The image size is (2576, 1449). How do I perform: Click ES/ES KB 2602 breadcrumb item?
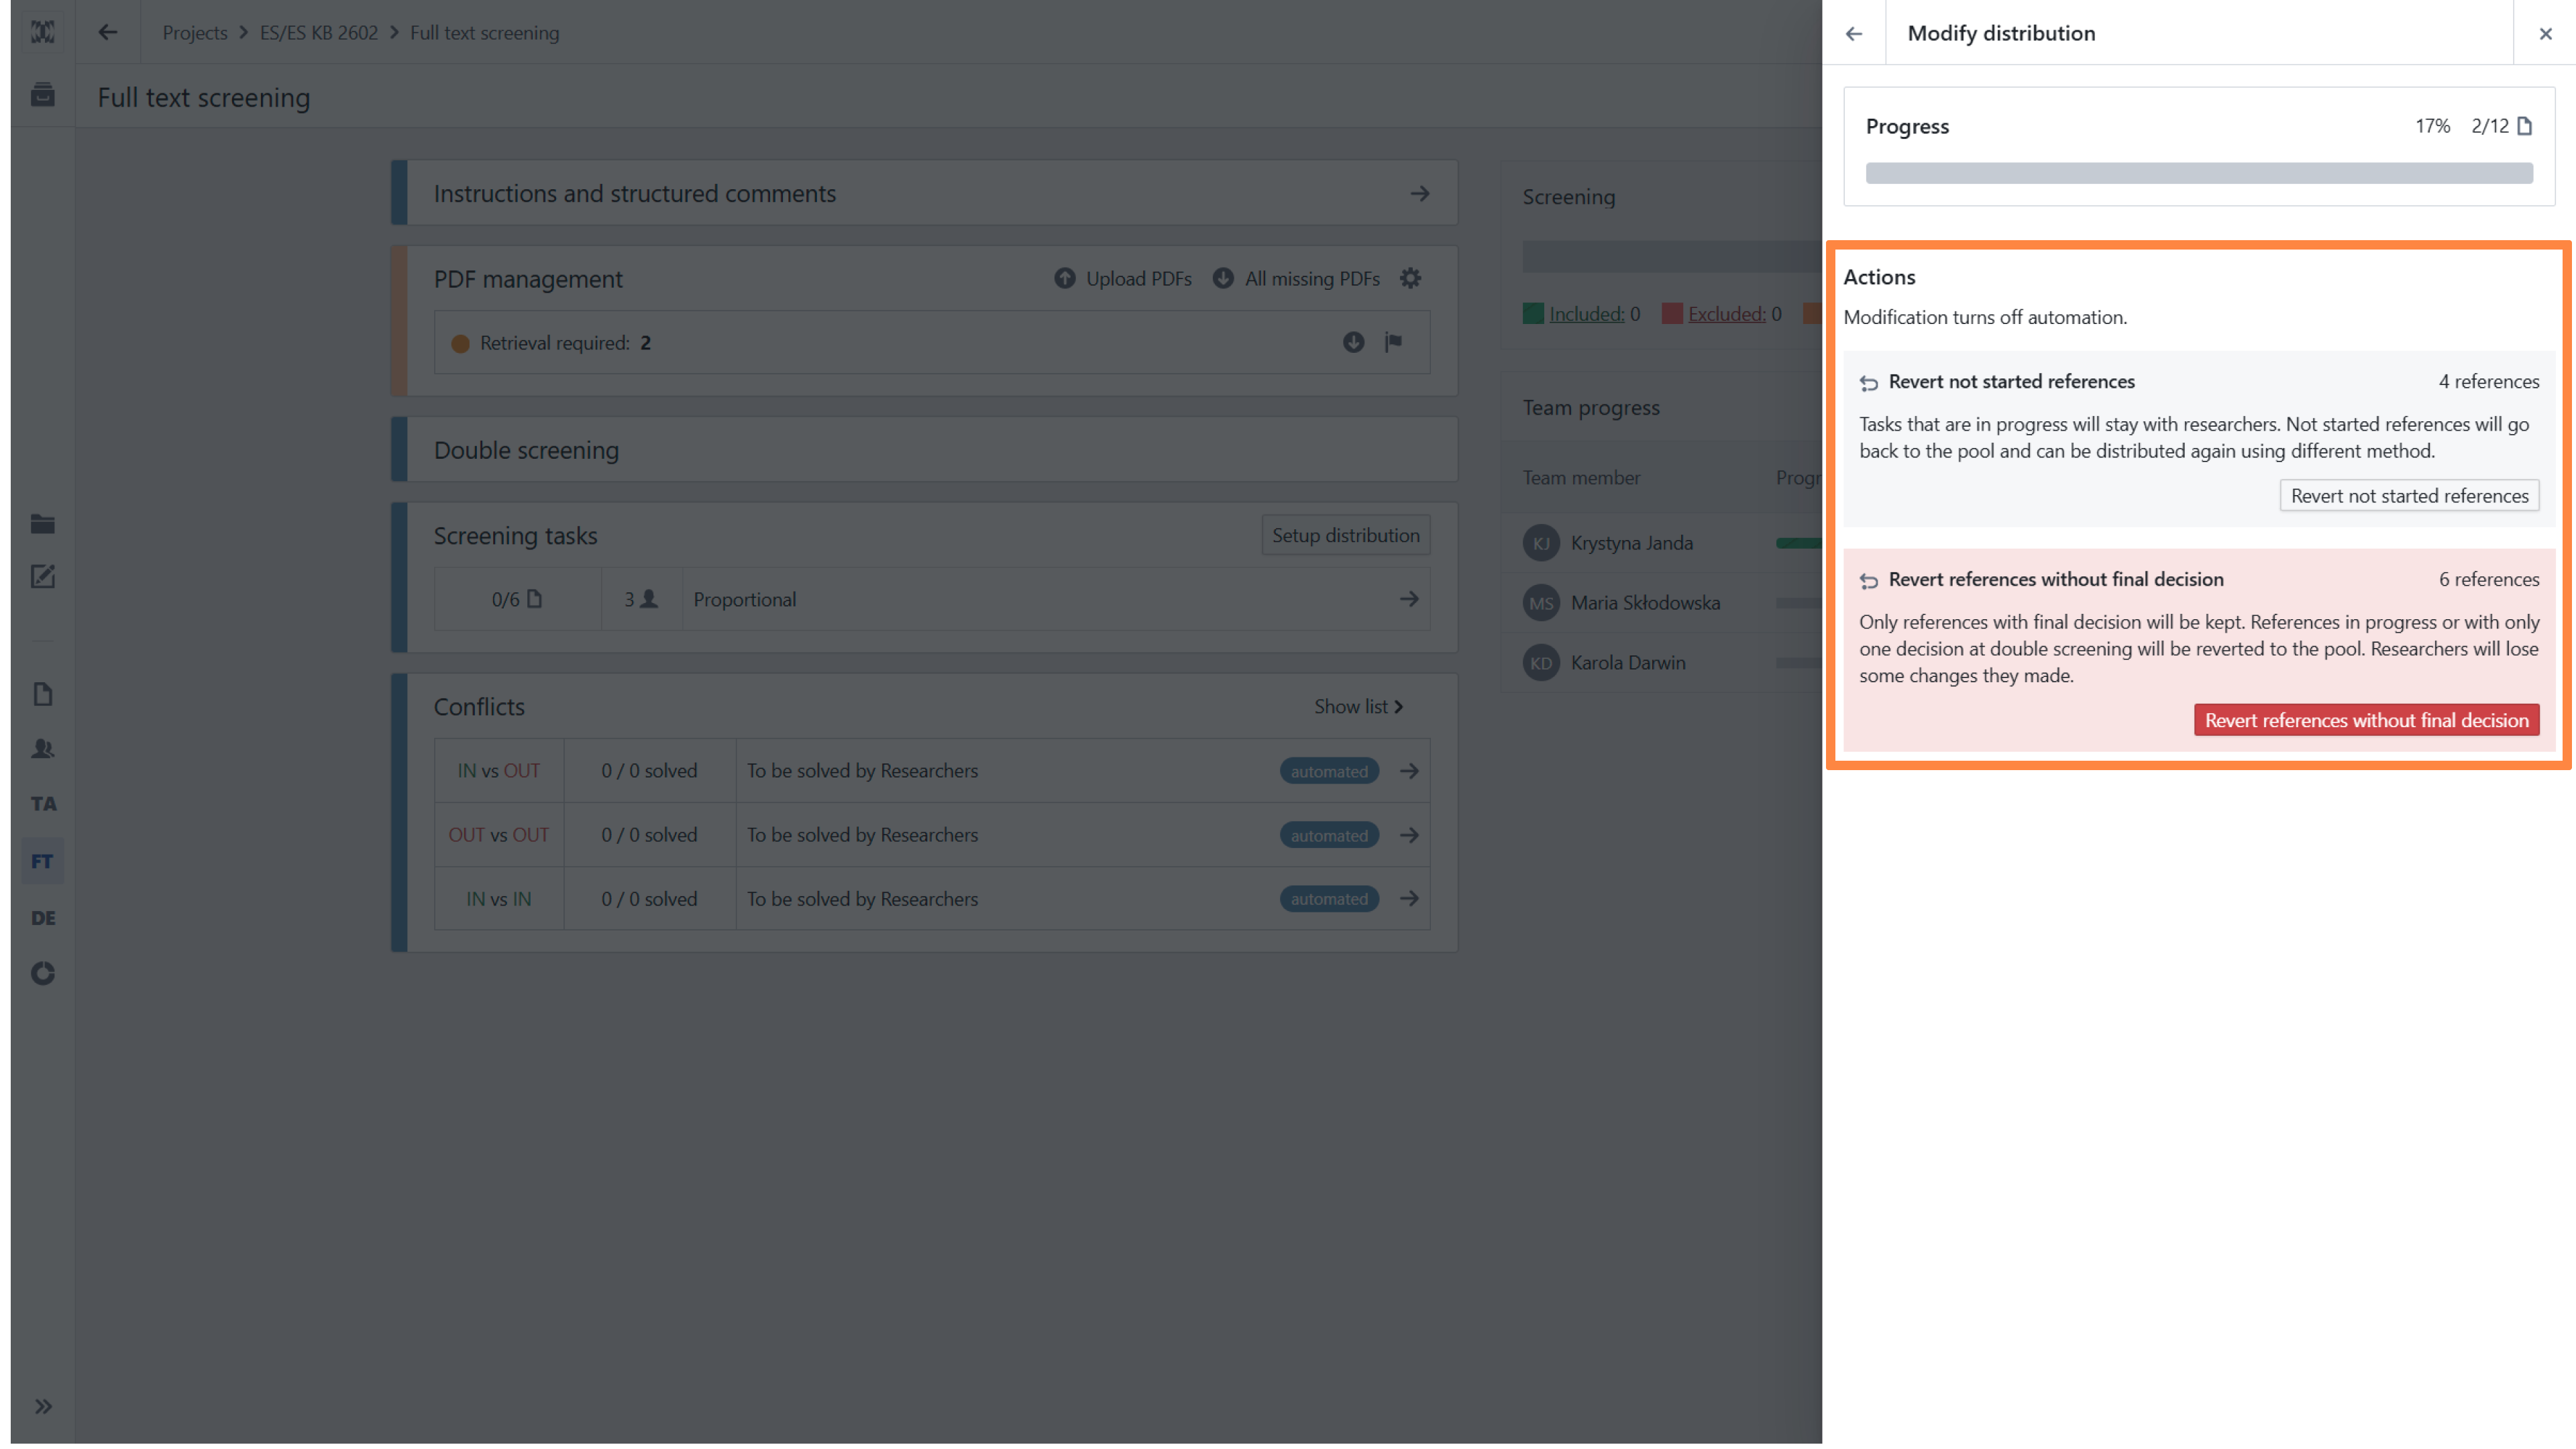[x=318, y=32]
